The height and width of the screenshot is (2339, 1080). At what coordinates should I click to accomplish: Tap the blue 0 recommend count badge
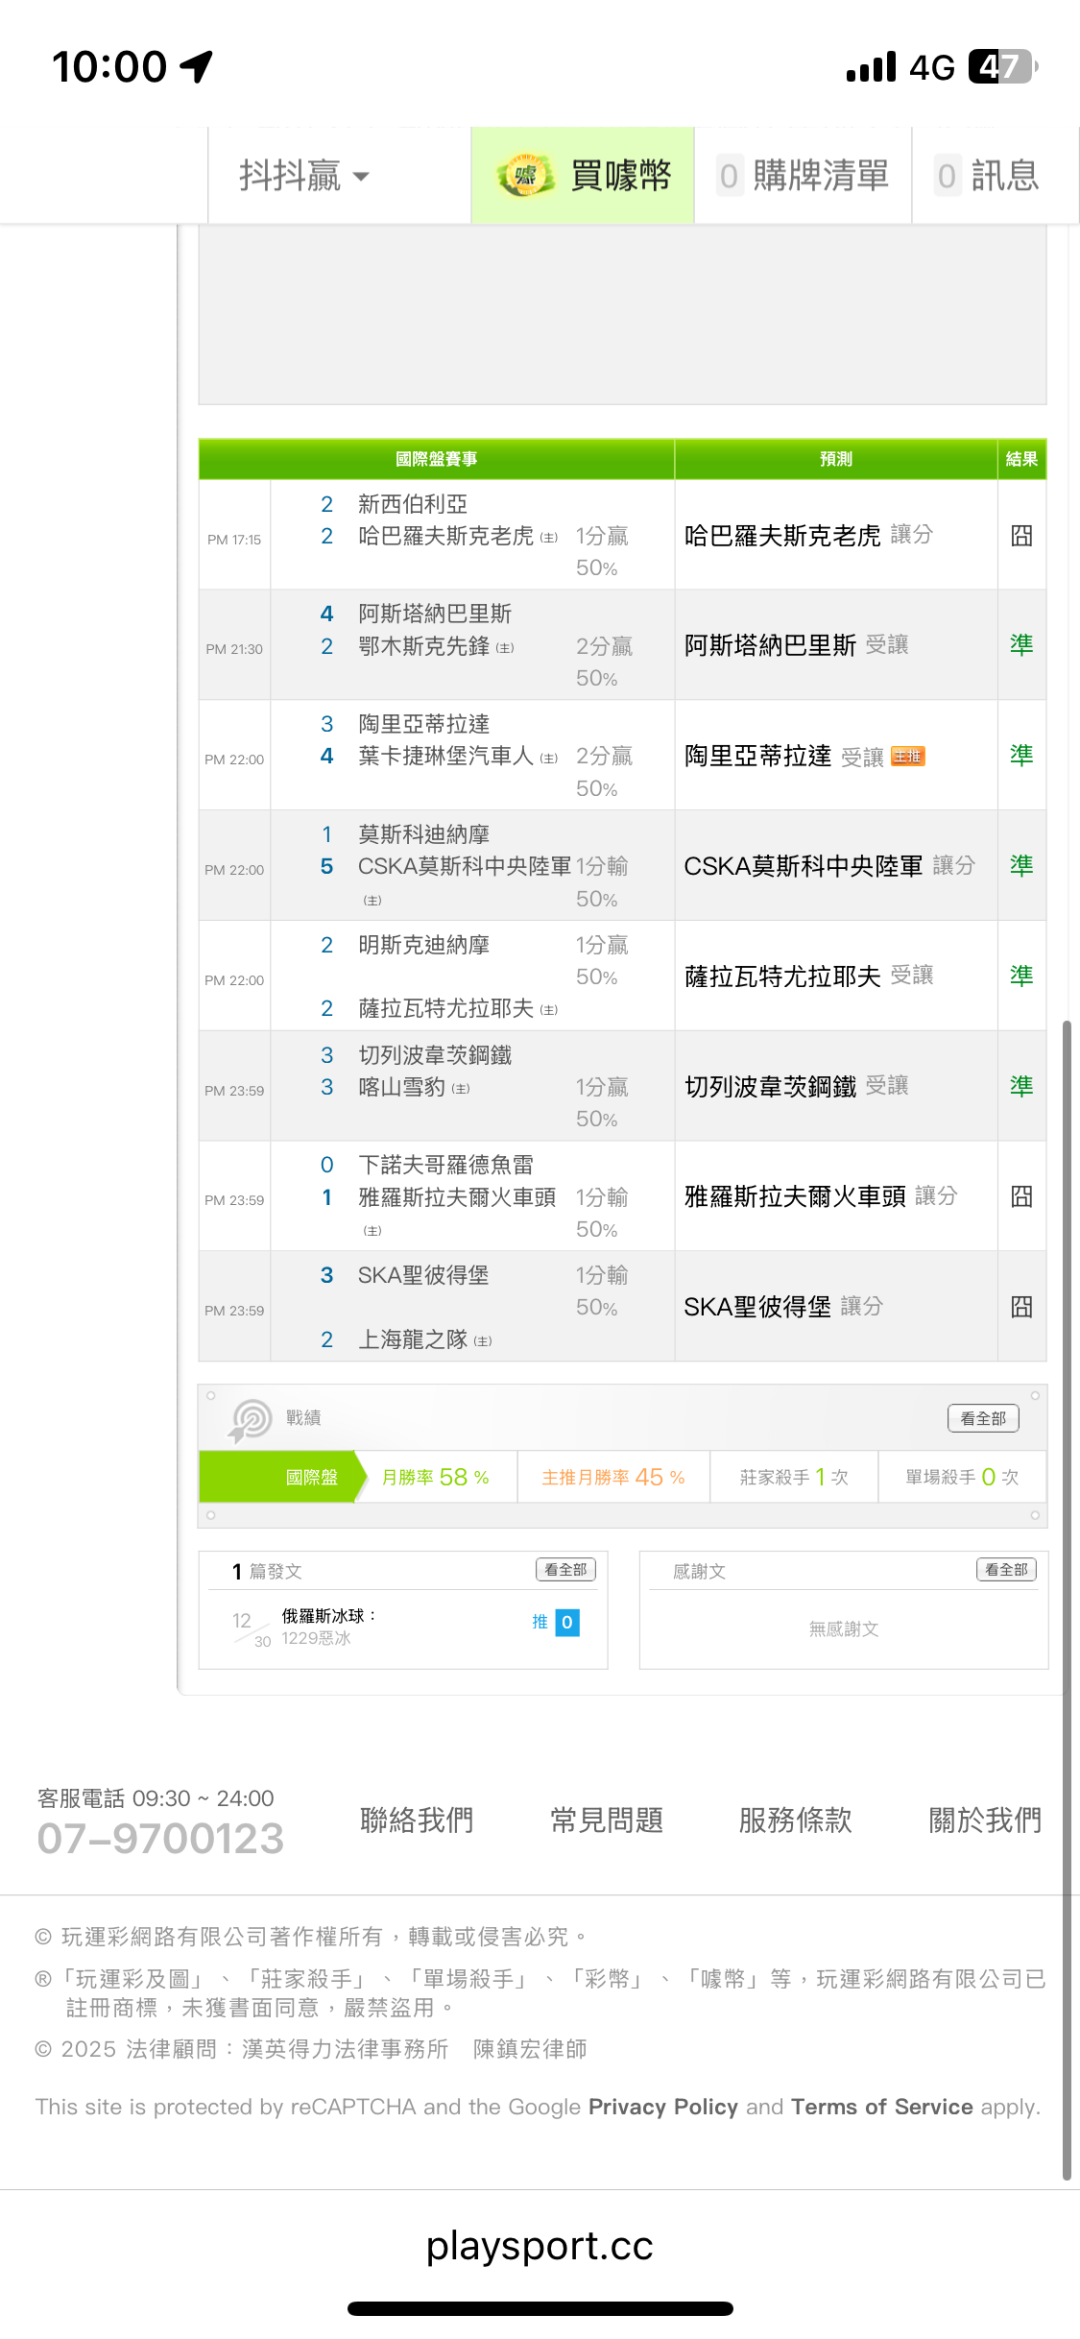567,1622
